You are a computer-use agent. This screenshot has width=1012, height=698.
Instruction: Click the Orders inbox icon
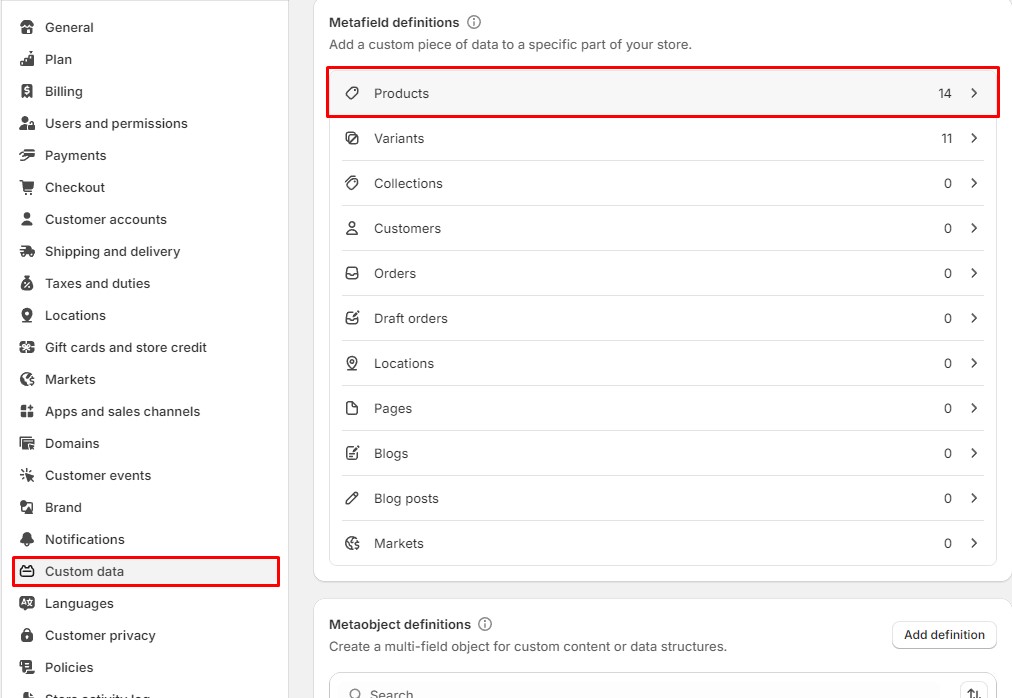coord(352,273)
